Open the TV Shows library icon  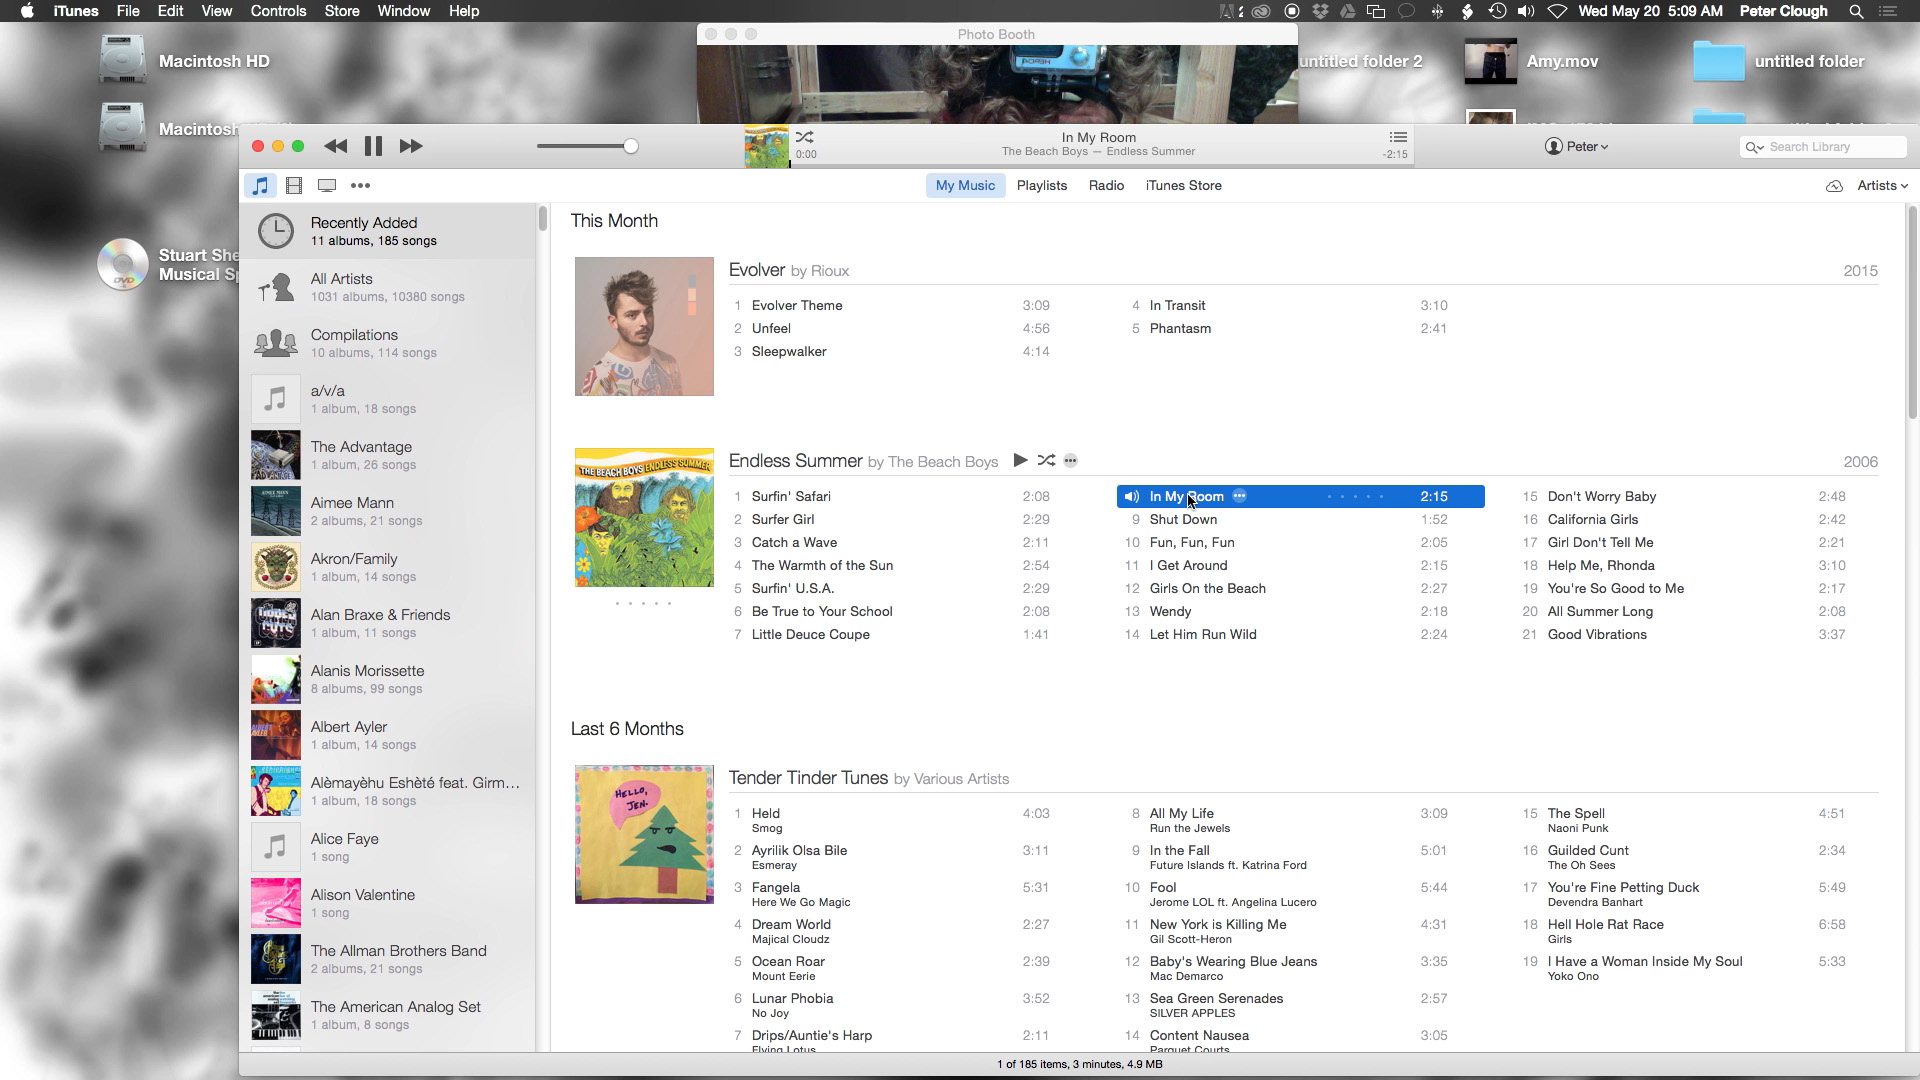tap(326, 186)
